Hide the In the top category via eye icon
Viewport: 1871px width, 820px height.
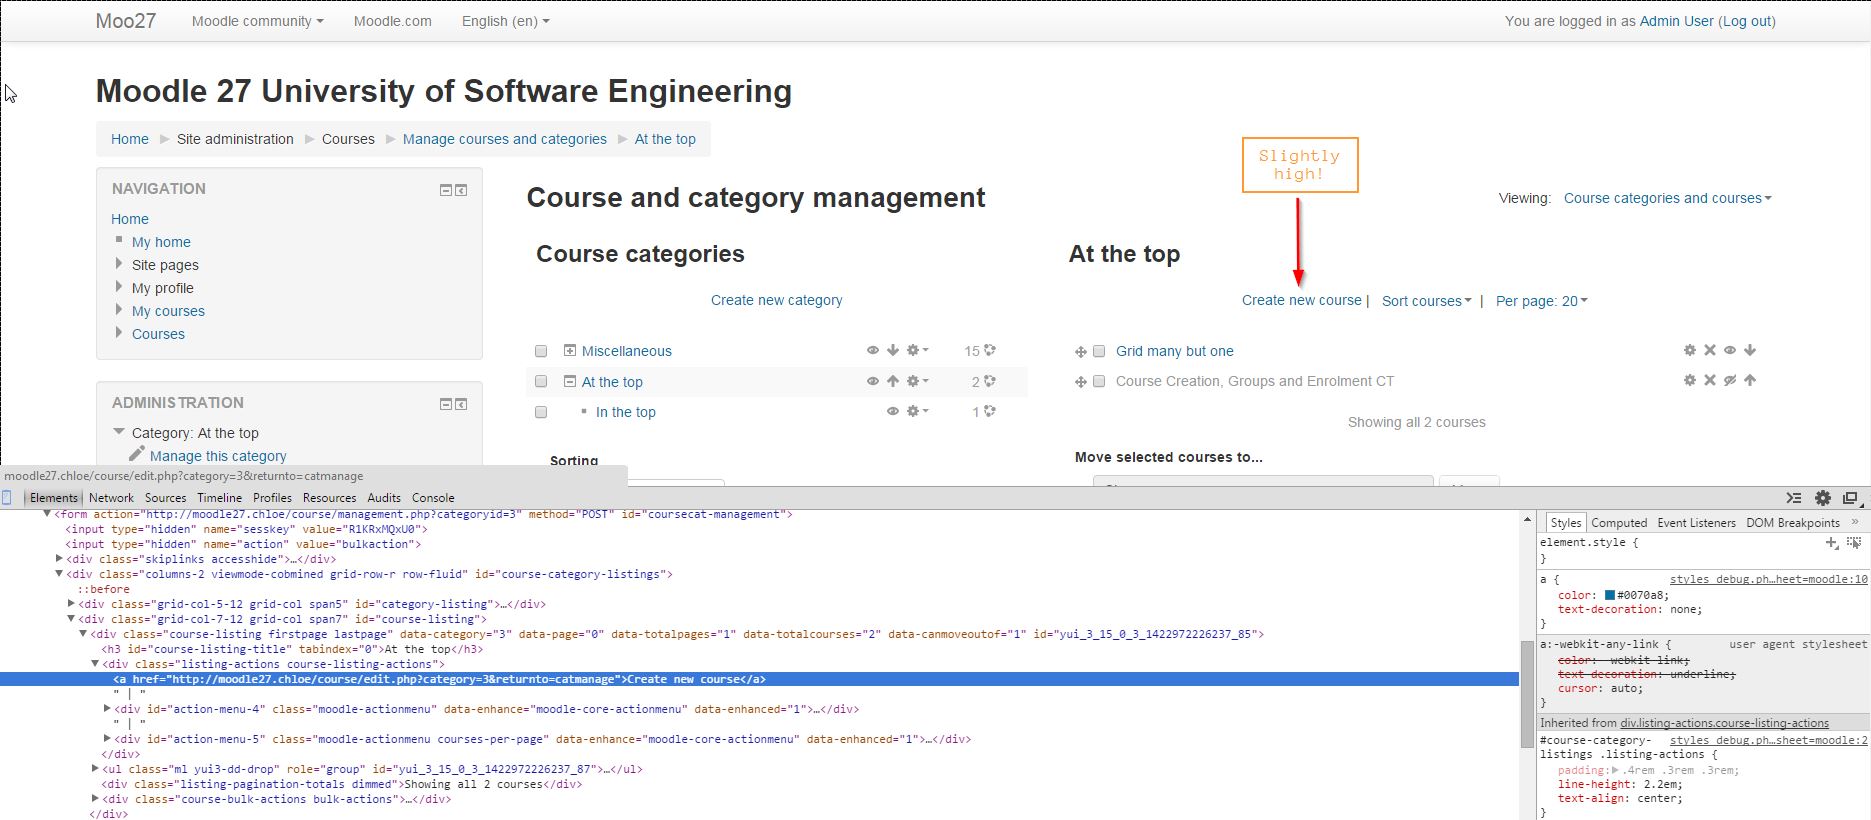pyautogui.click(x=893, y=411)
